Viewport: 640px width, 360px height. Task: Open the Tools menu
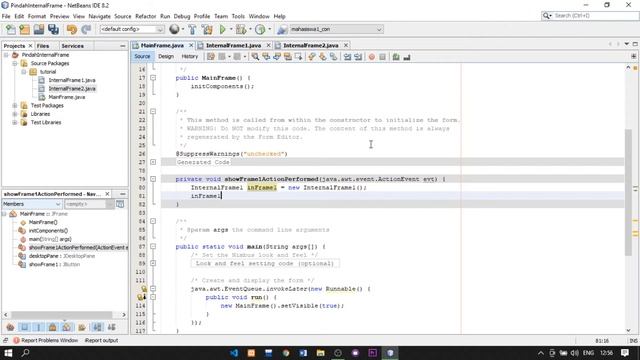(x=238, y=16)
